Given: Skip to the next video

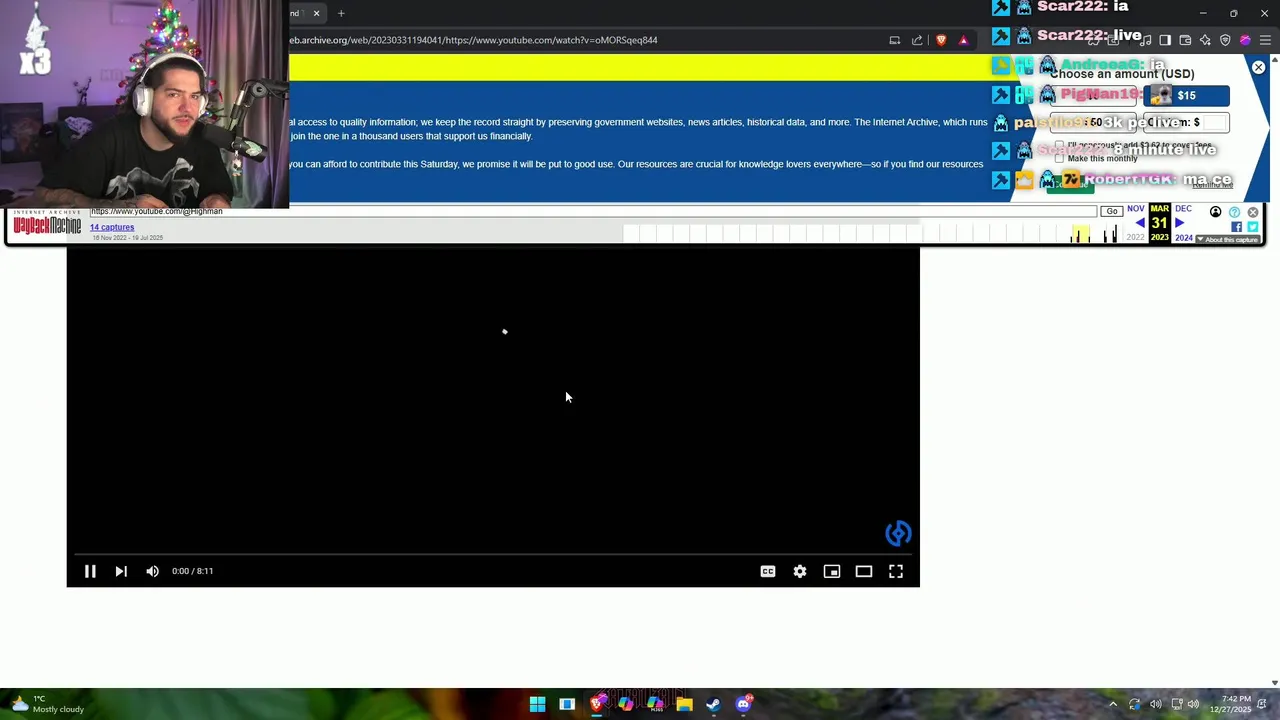Looking at the screenshot, I should tap(121, 571).
